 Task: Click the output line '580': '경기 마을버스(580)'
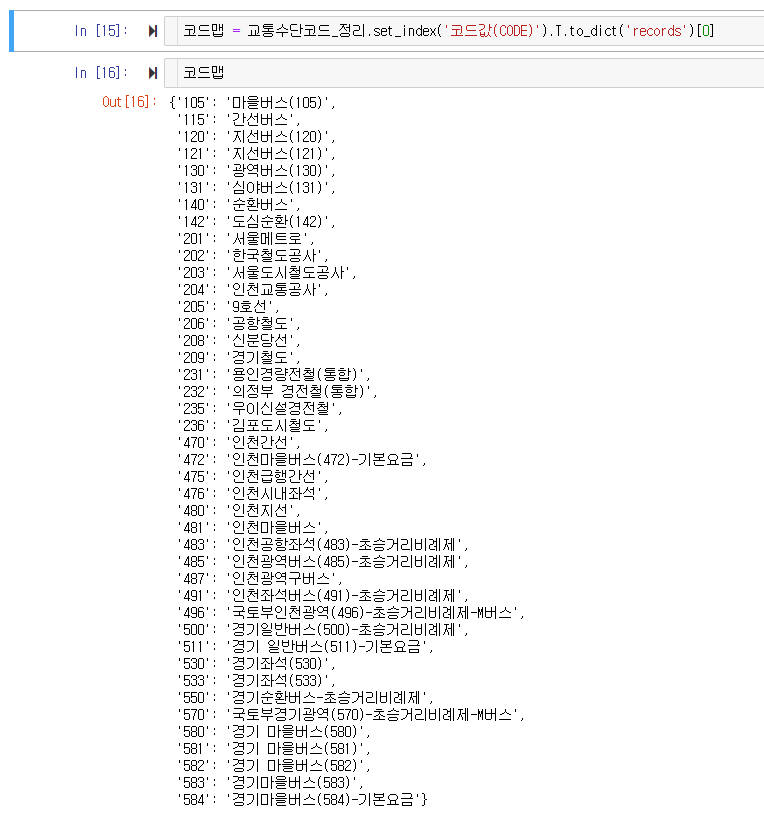[x=273, y=732]
